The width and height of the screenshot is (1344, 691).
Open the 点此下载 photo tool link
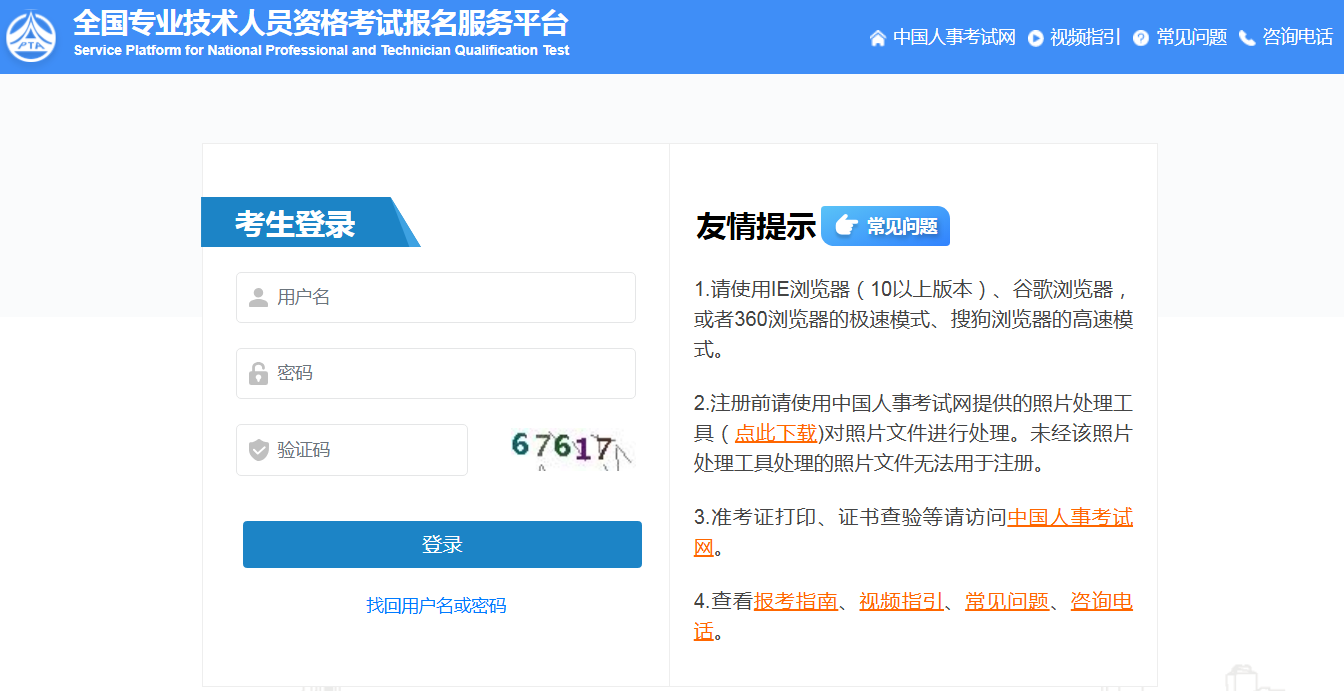(776, 433)
